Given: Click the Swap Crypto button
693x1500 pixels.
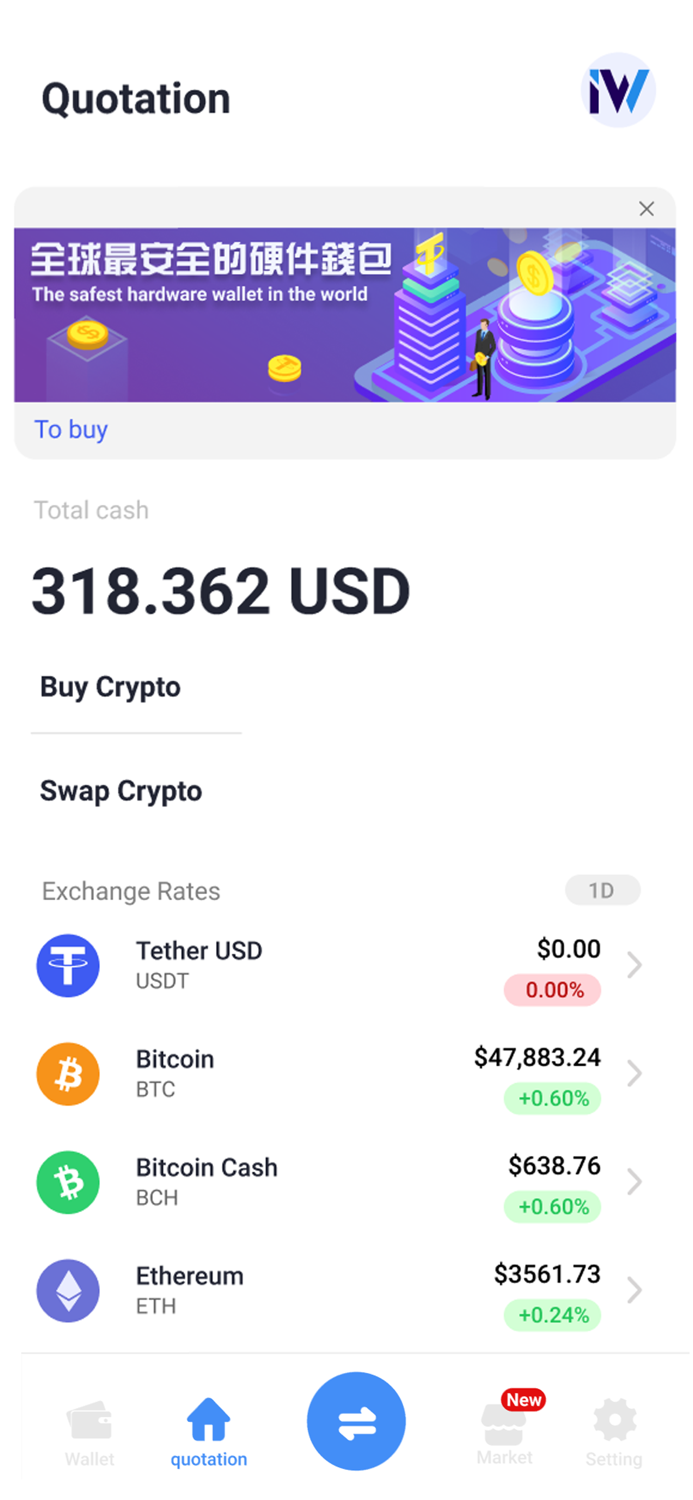Looking at the screenshot, I should pos(119,790).
